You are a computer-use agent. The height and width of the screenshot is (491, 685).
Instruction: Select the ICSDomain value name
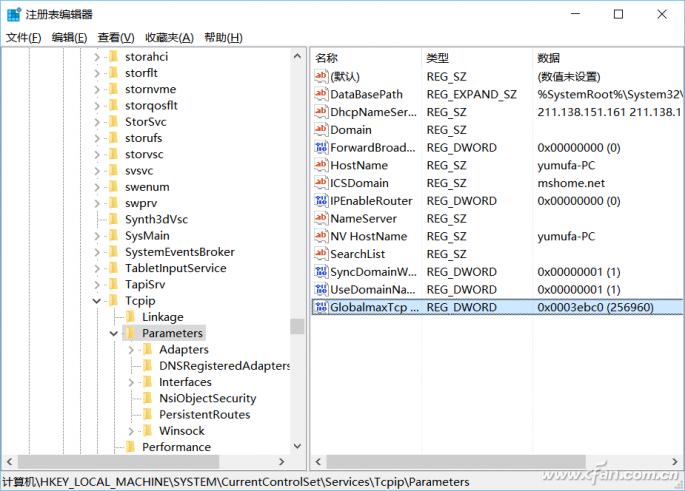coord(359,183)
